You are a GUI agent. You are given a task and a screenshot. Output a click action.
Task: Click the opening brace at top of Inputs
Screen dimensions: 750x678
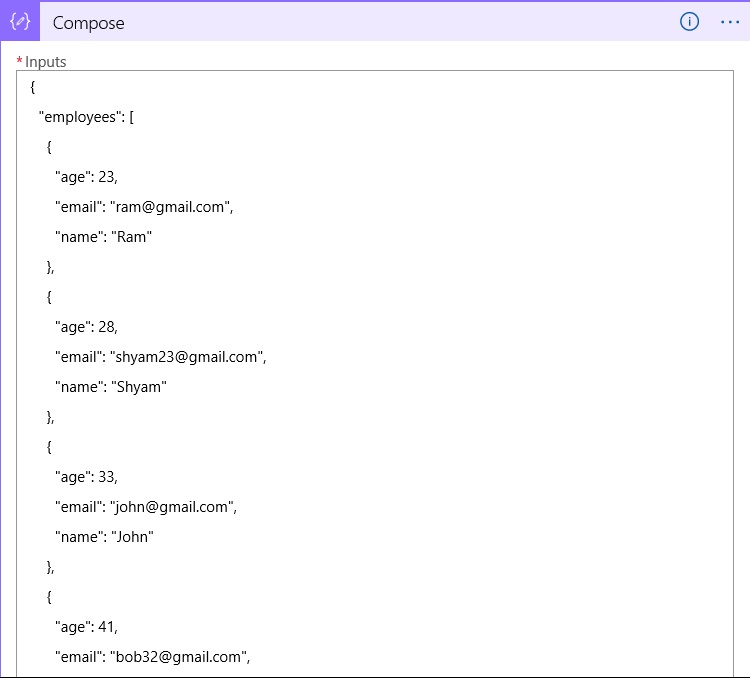[x=33, y=87]
